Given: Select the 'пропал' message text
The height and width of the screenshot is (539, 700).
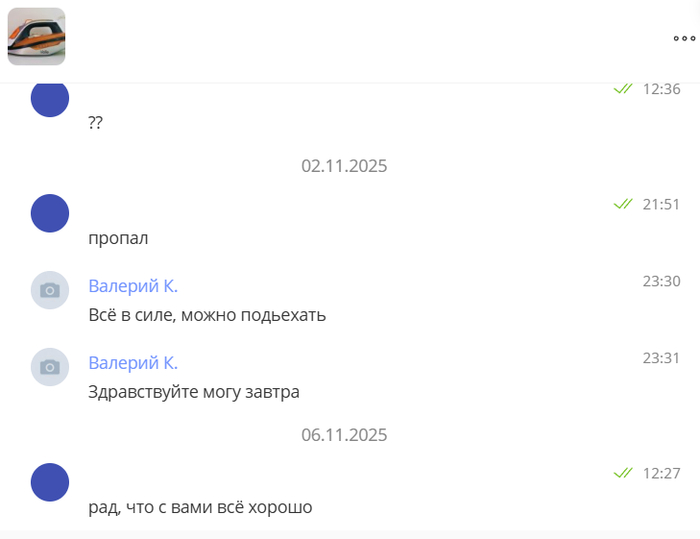Looking at the screenshot, I should point(118,238).
